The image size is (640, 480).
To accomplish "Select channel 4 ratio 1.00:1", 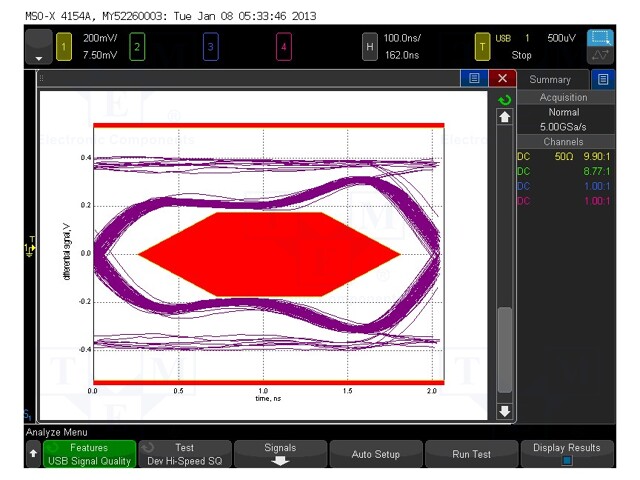I will [596, 201].
